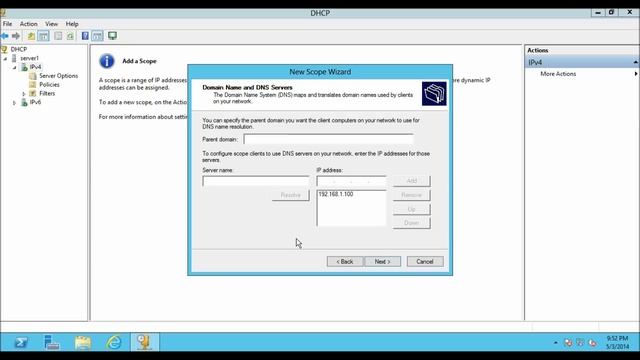Screen dimensions: 640x360
Task: Open the Action menu
Action: (29, 24)
